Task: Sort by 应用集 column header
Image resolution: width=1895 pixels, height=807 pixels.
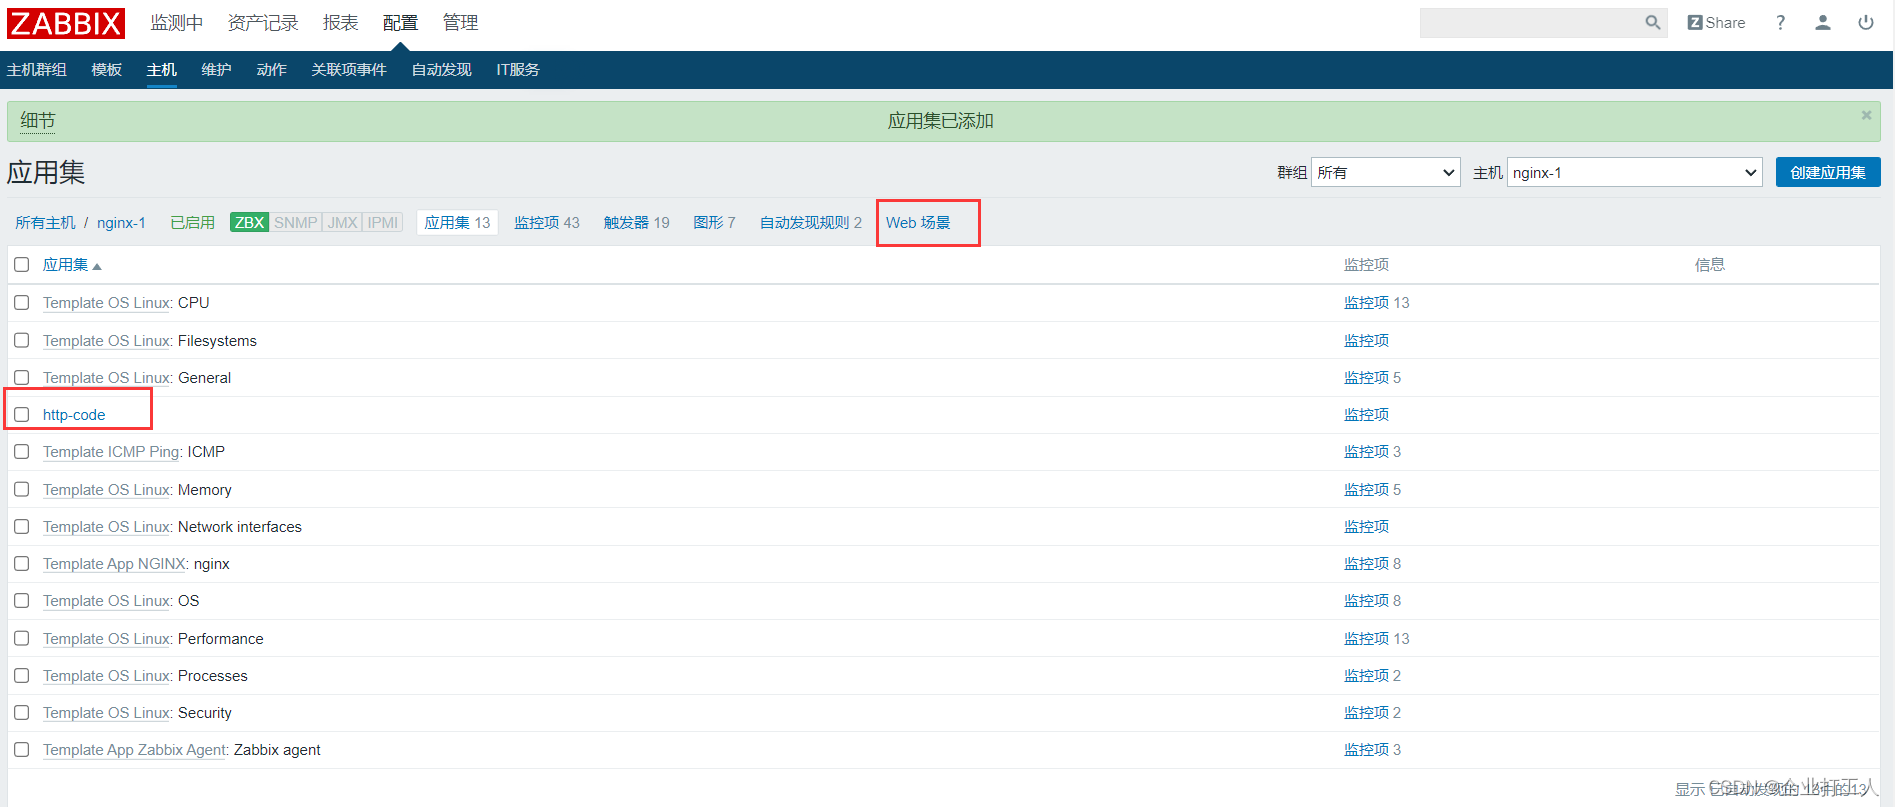Action: pyautogui.click(x=72, y=265)
